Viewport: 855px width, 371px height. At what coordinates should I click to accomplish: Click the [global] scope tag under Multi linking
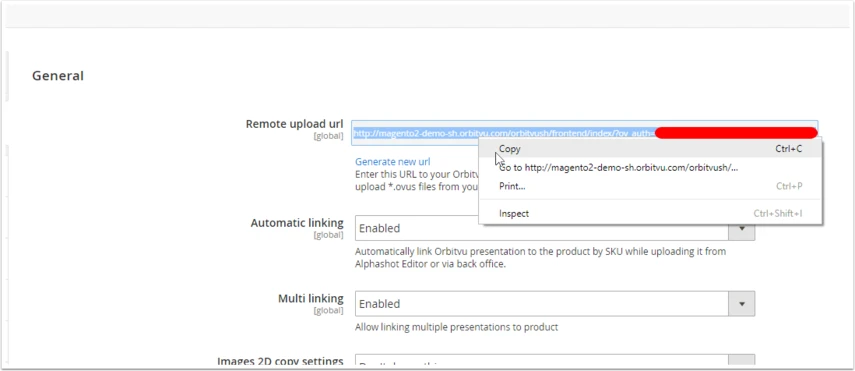pyautogui.click(x=328, y=310)
